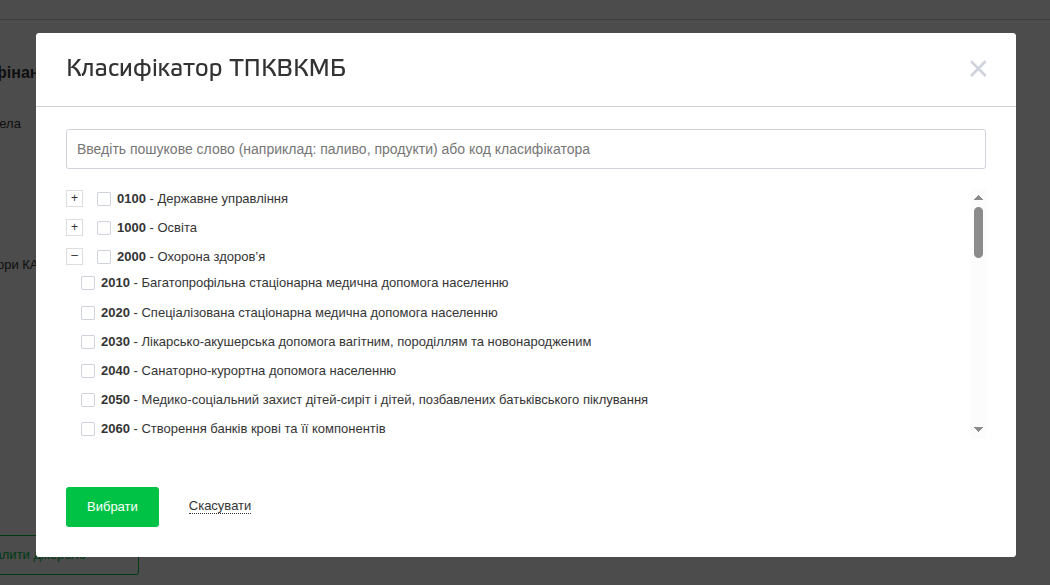Close the Класифікатор ТПКВКМБ dialog
The height and width of the screenshot is (585, 1050).
[978, 69]
